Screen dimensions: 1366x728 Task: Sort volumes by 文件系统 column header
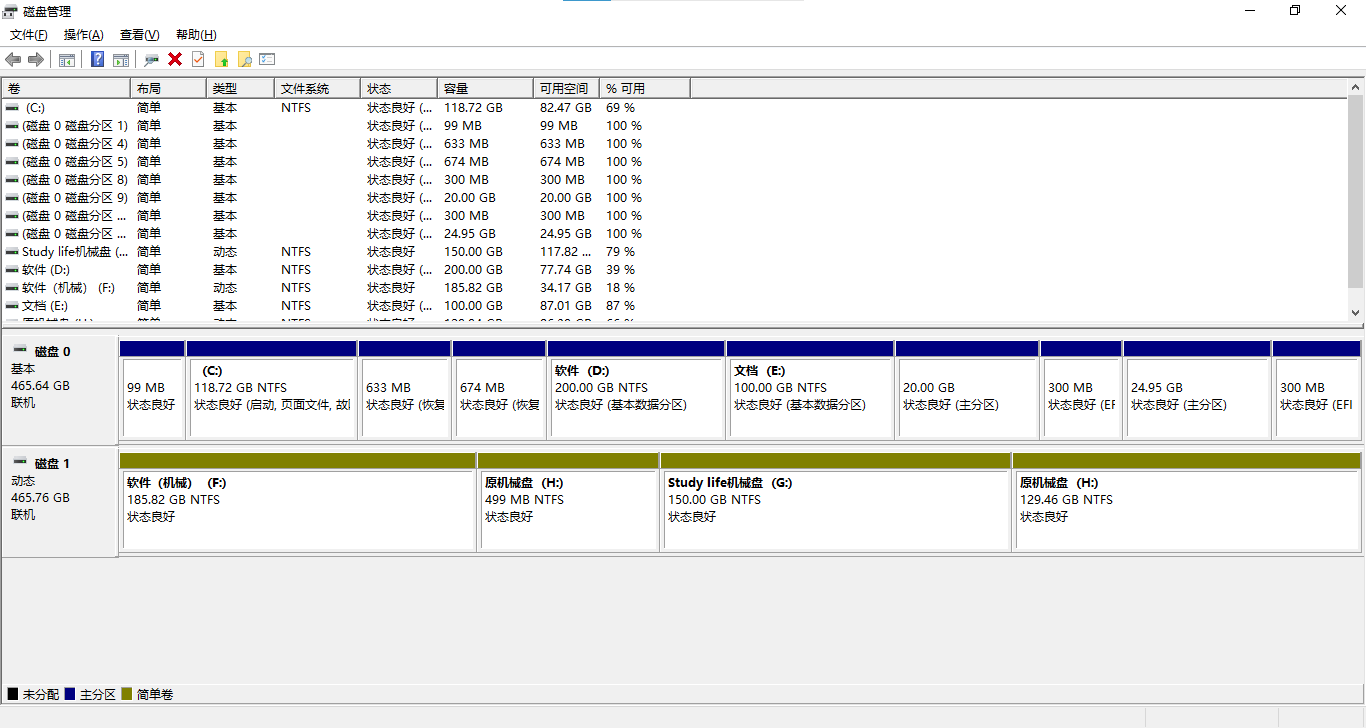316,89
